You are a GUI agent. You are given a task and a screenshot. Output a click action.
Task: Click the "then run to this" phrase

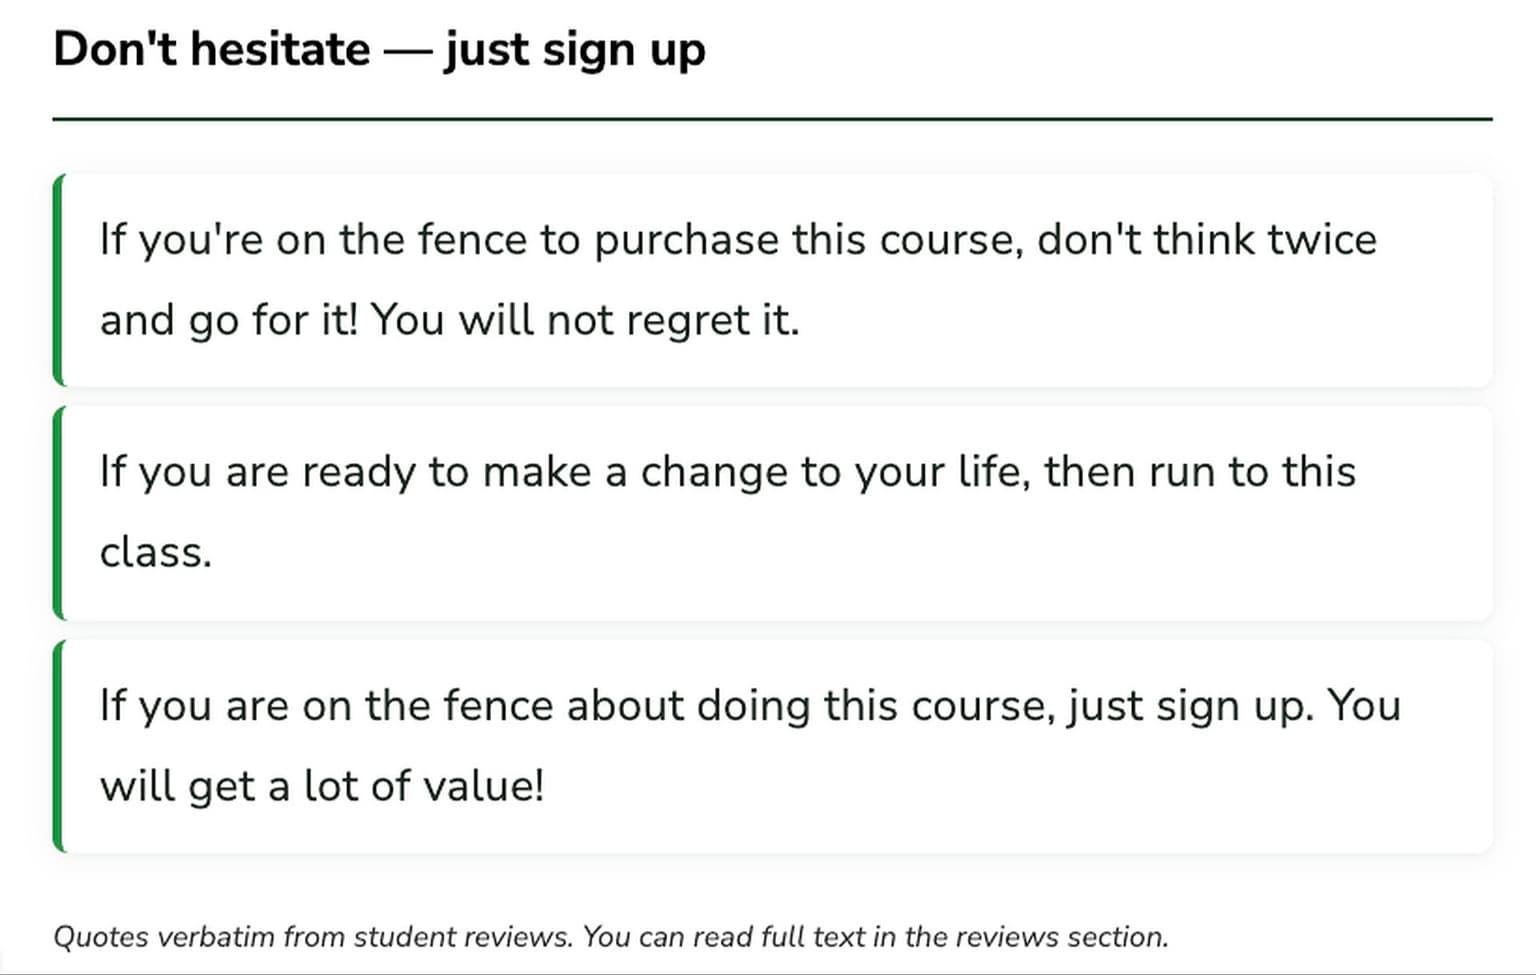[x=1200, y=472]
